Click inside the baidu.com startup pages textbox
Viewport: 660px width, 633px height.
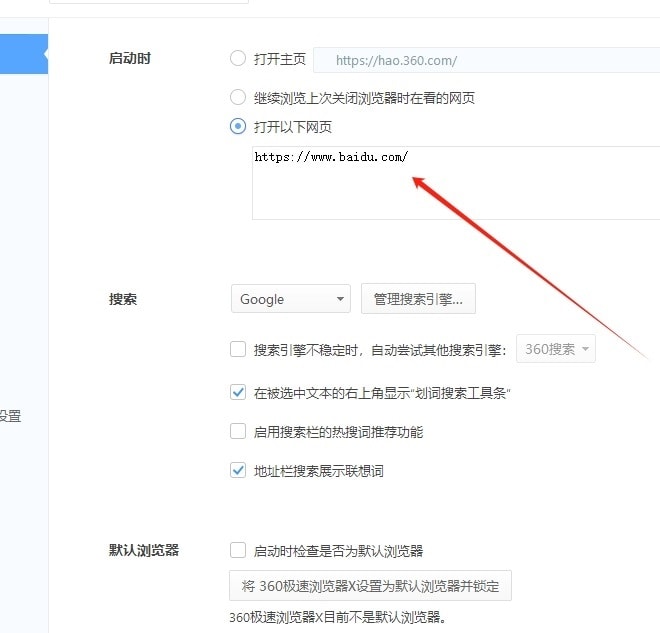click(456, 183)
